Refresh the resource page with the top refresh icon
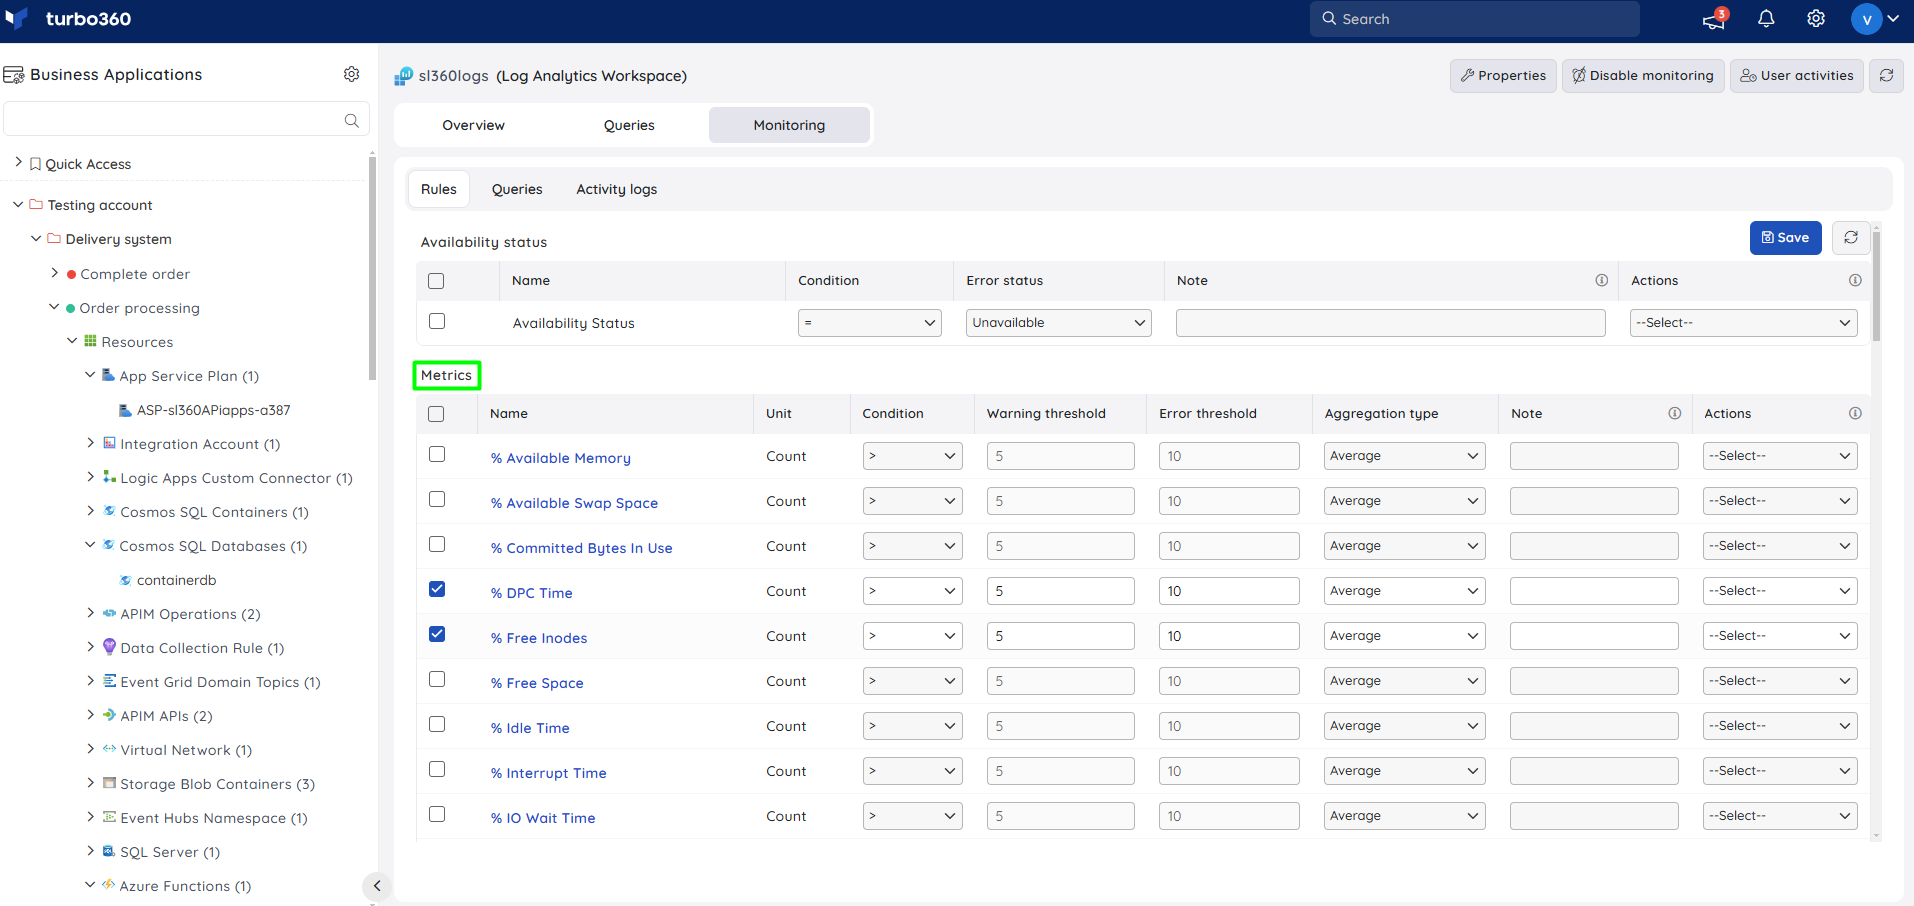This screenshot has height=906, width=1914. (1886, 76)
